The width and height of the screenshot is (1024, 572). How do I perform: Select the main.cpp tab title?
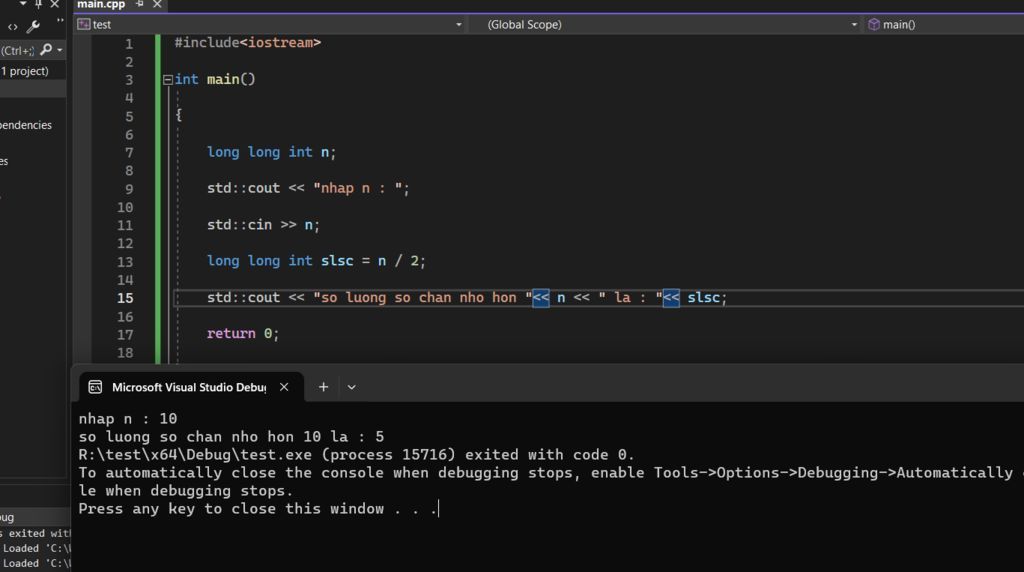point(101,5)
